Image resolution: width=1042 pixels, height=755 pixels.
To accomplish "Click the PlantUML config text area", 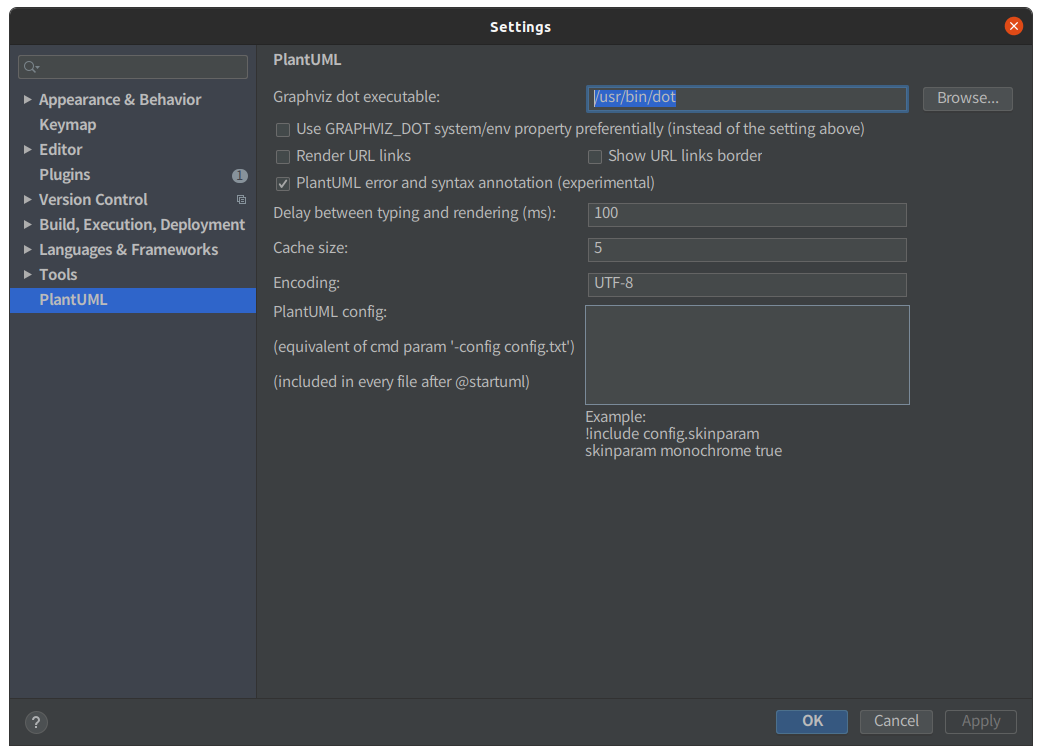I will [747, 355].
